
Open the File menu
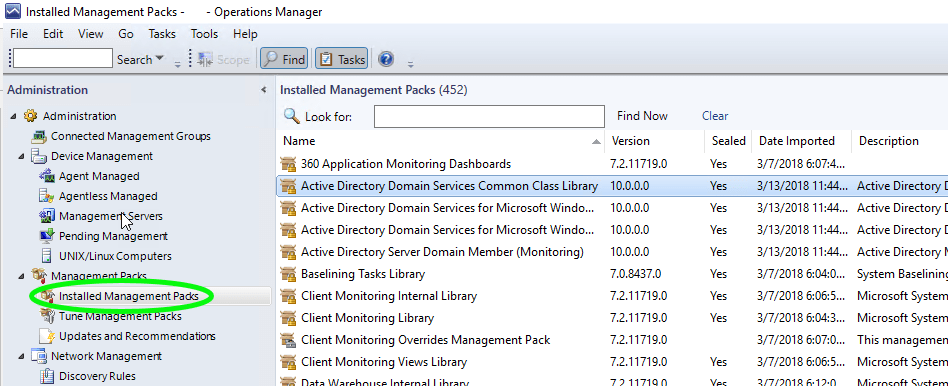19,34
